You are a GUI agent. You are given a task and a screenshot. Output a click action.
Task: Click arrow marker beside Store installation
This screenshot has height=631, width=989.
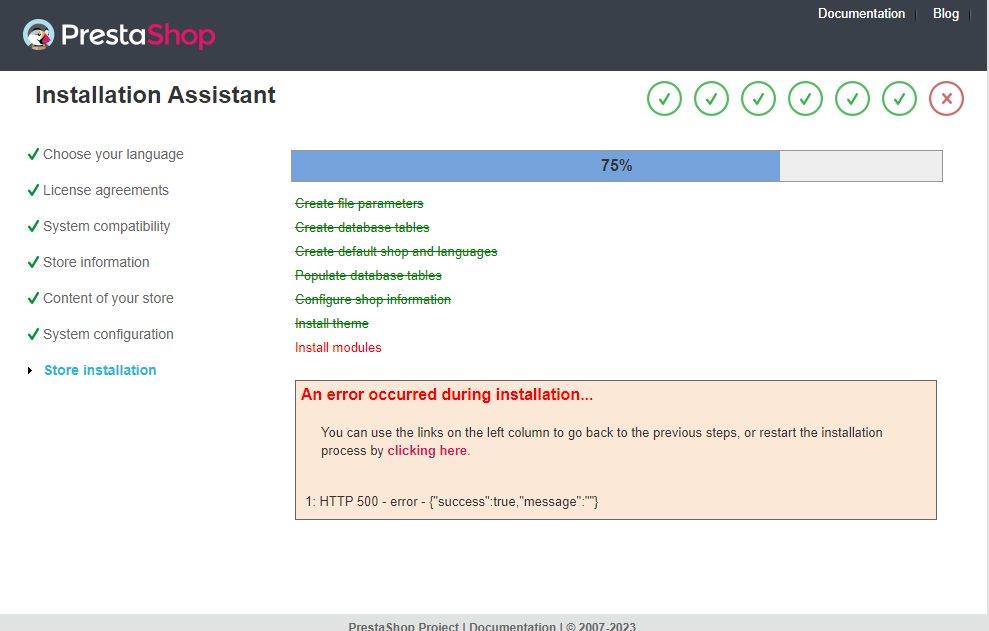point(30,370)
